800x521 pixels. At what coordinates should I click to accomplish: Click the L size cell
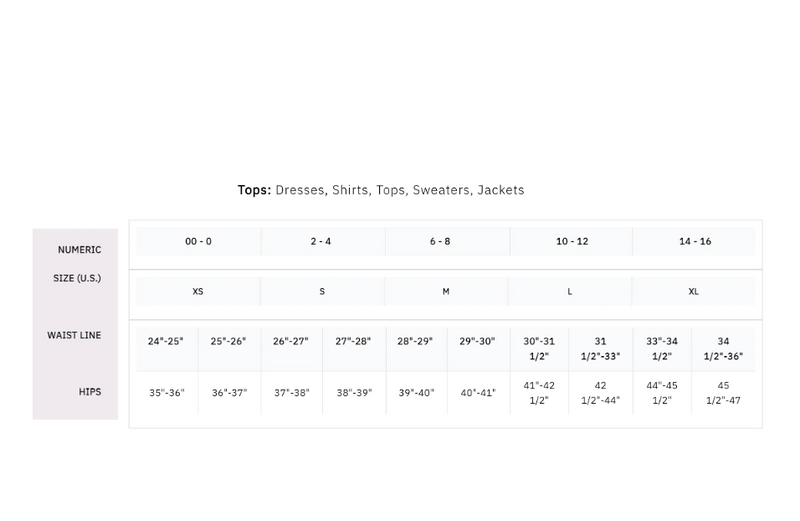tap(570, 292)
